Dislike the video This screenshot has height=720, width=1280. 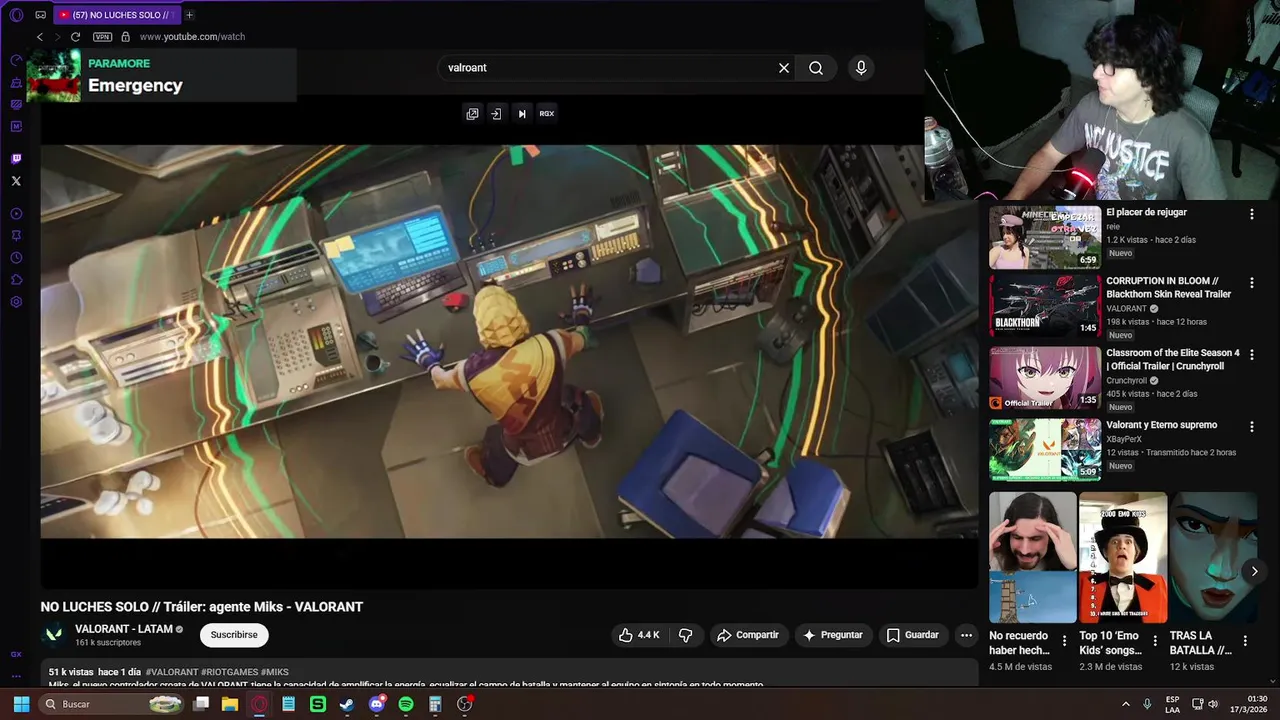pyautogui.click(x=686, y=635)
